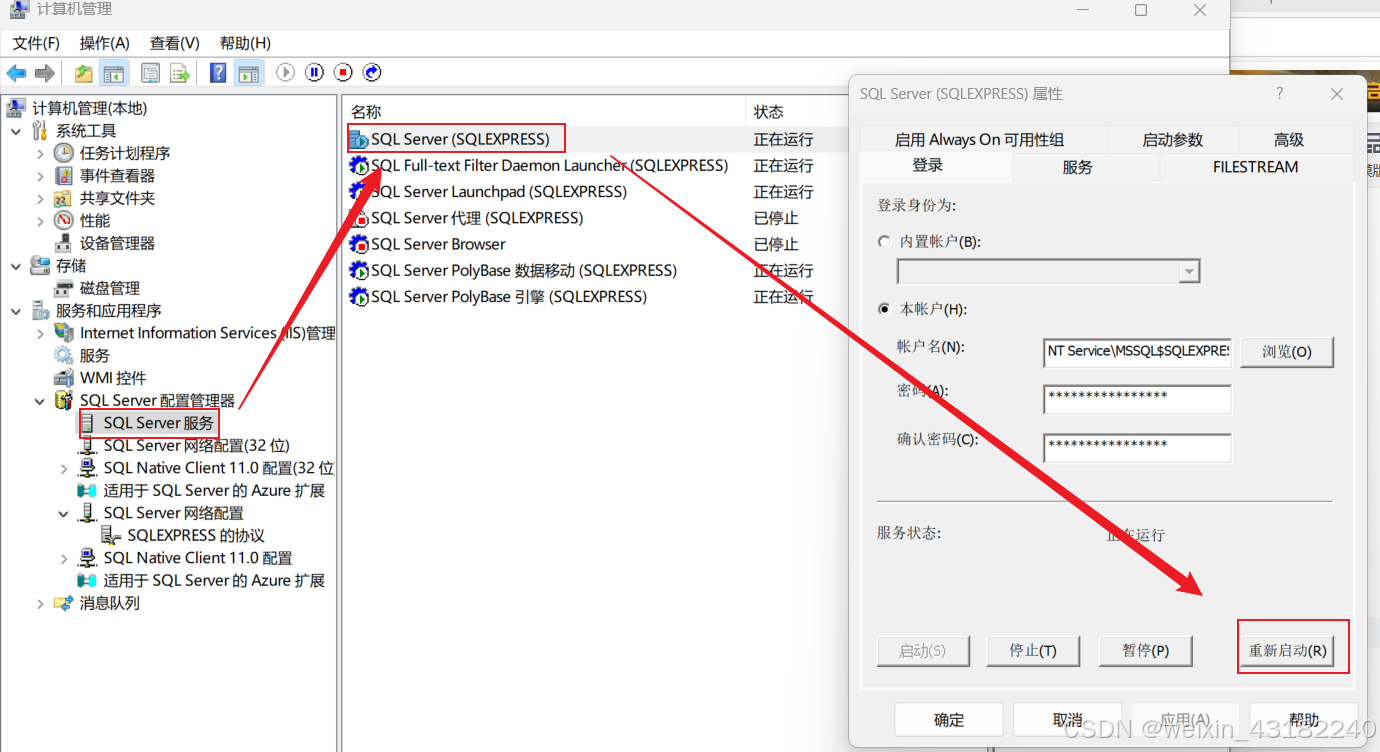
Task: Click into the 帐户名(N) input field
Action: point(1137,351)
